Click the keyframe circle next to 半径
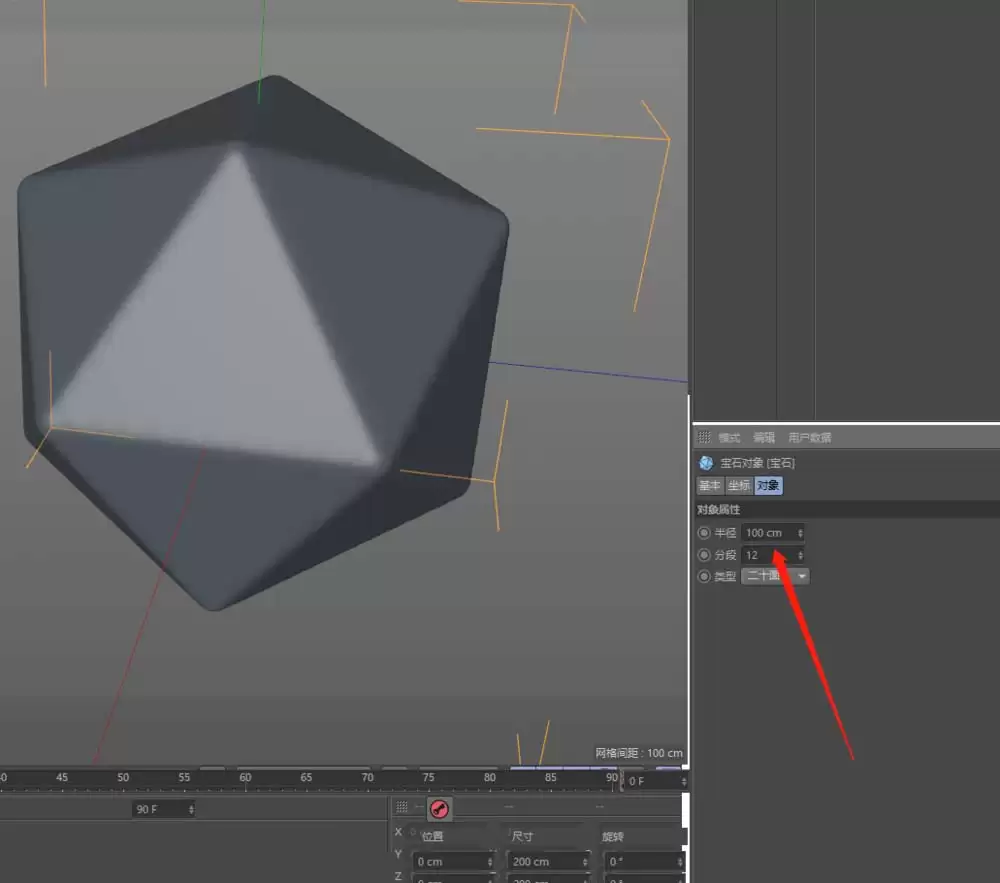This screenshot has height=883, width=1000. tap(703, 533)
